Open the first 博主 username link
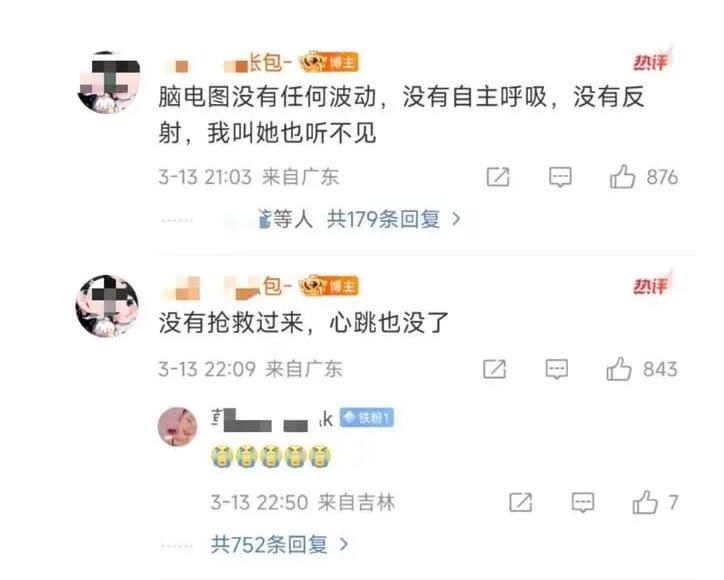The width and height of the screenshot is (724, 580). coord(228,63)
